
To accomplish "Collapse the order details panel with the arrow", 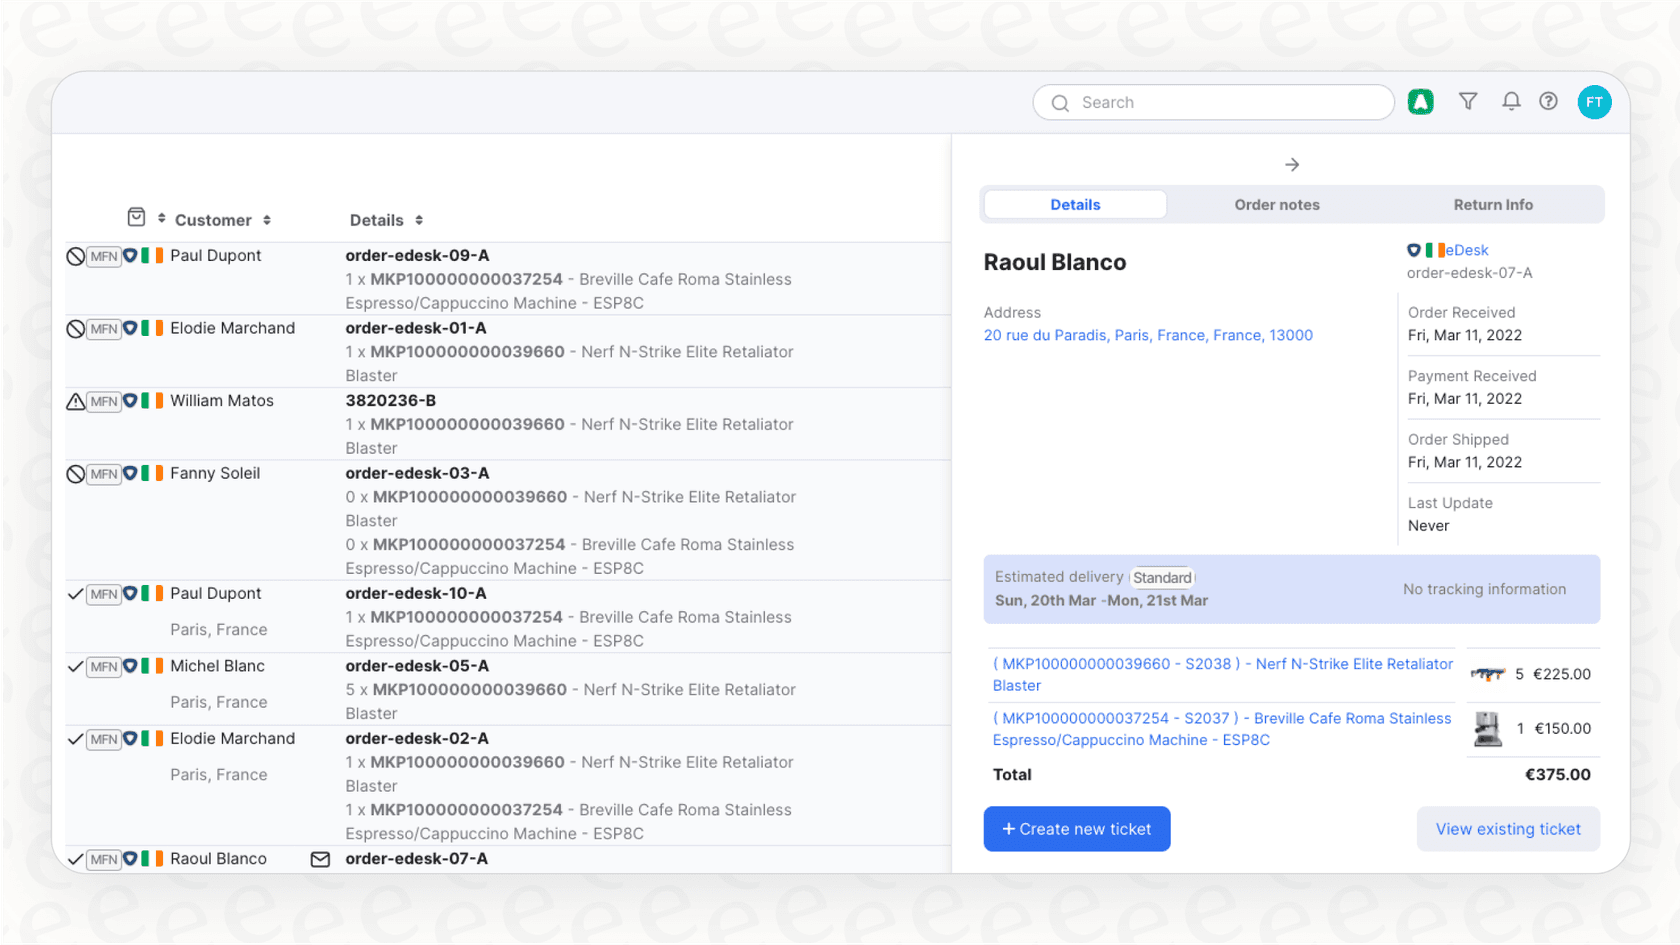I will pos(1292,164).
